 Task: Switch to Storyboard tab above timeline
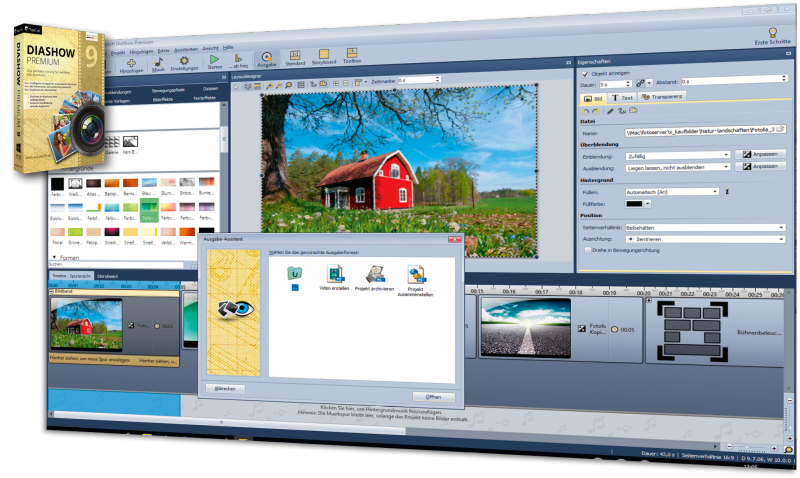pos(107,276)
